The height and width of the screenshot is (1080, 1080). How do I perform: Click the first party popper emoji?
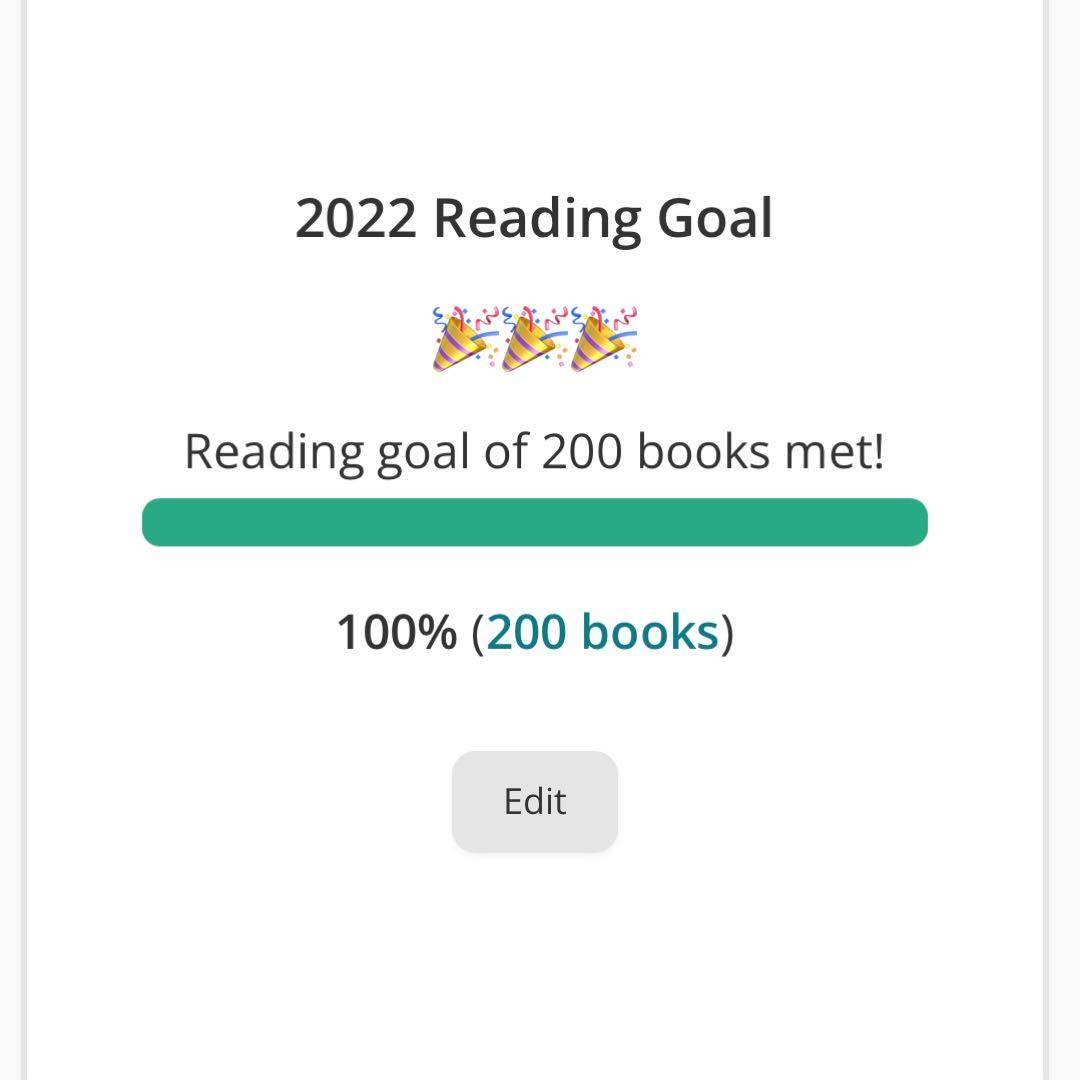point(465,340)
